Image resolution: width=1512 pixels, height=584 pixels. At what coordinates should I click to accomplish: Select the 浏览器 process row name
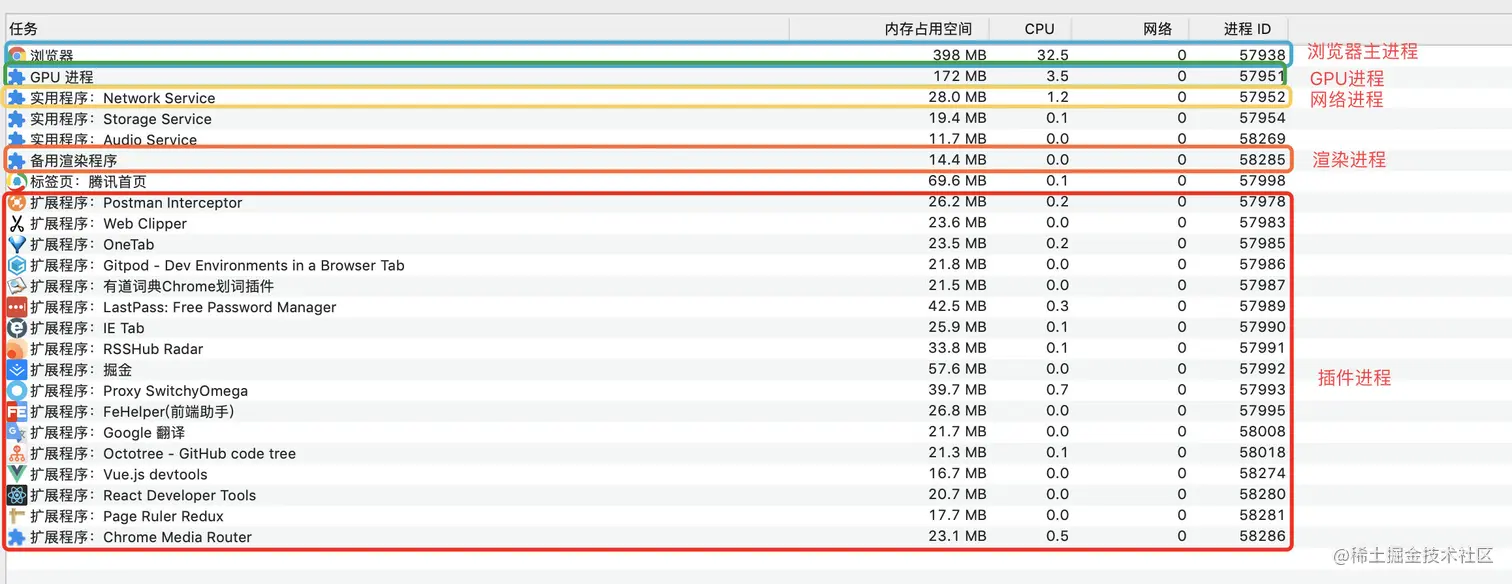[x=52, y=56]
